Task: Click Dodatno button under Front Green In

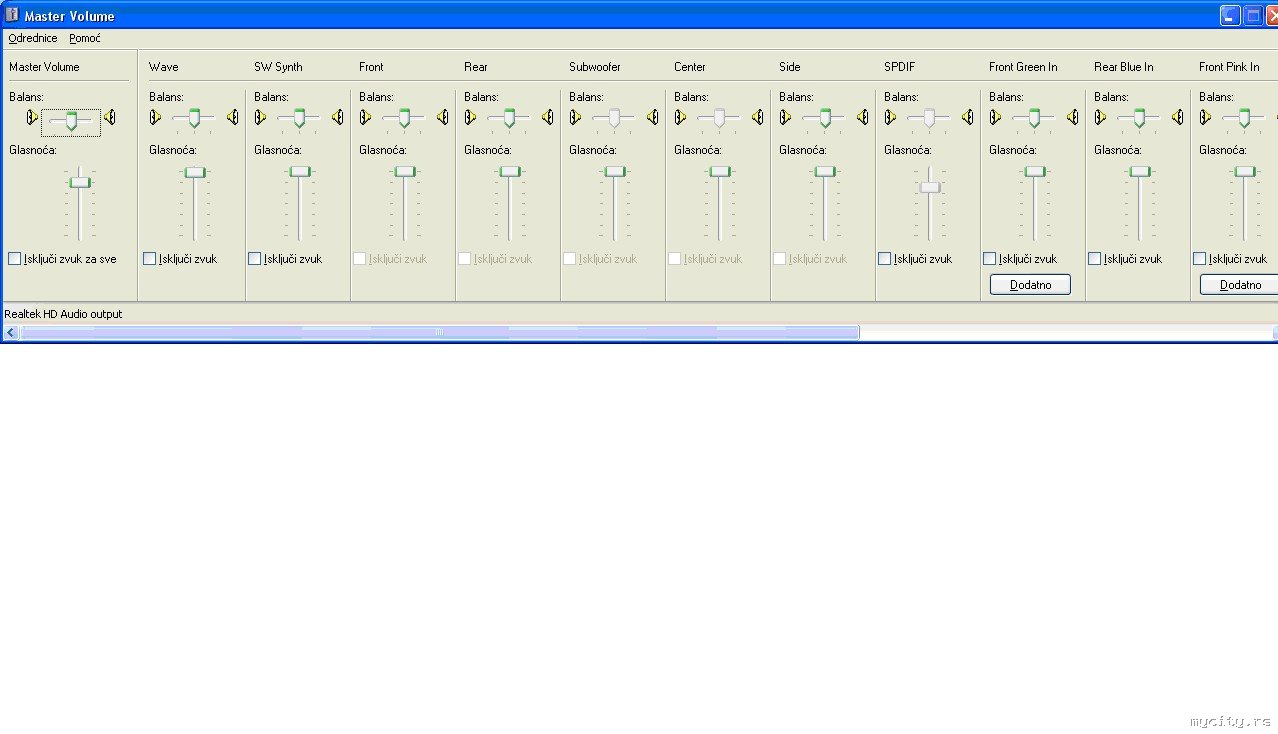Action: point(1030,285)
